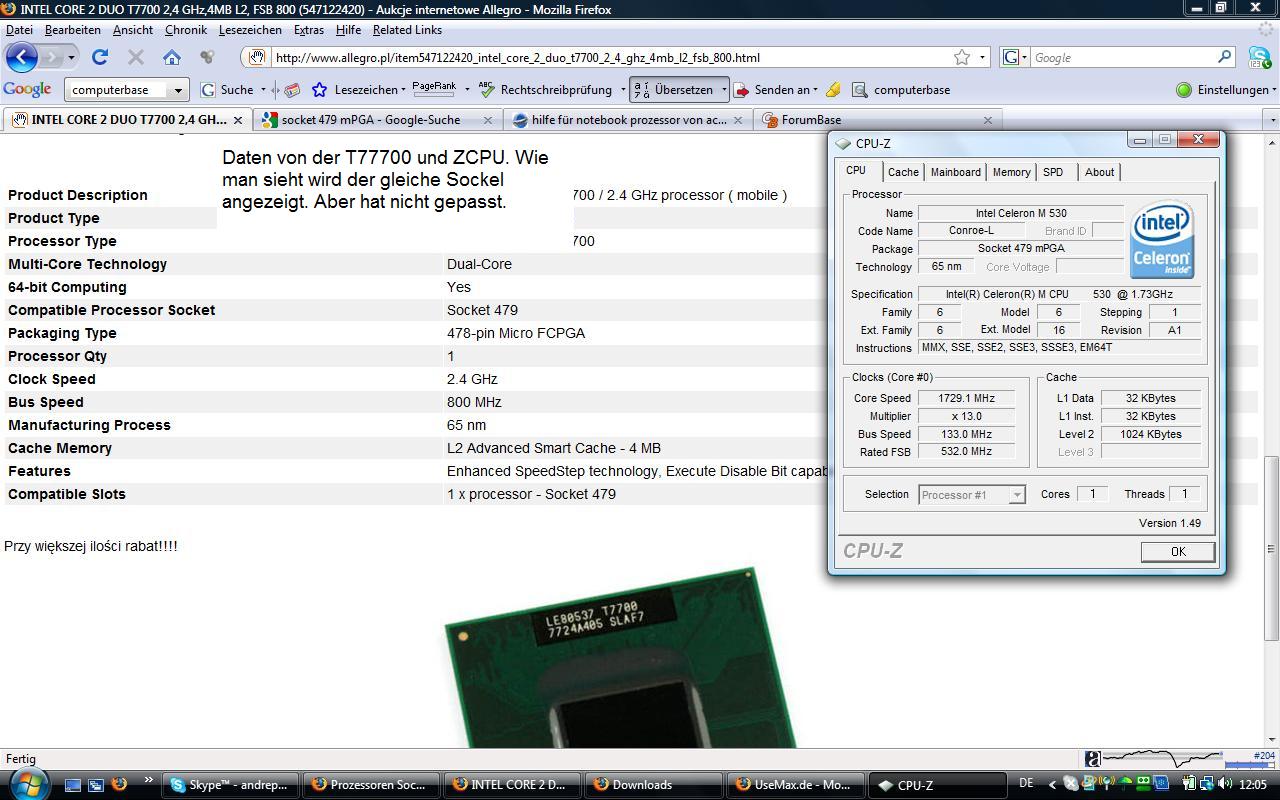Go back with Firefox back arrow
The width and height of the screenshot is (1280, 800).
22,57
